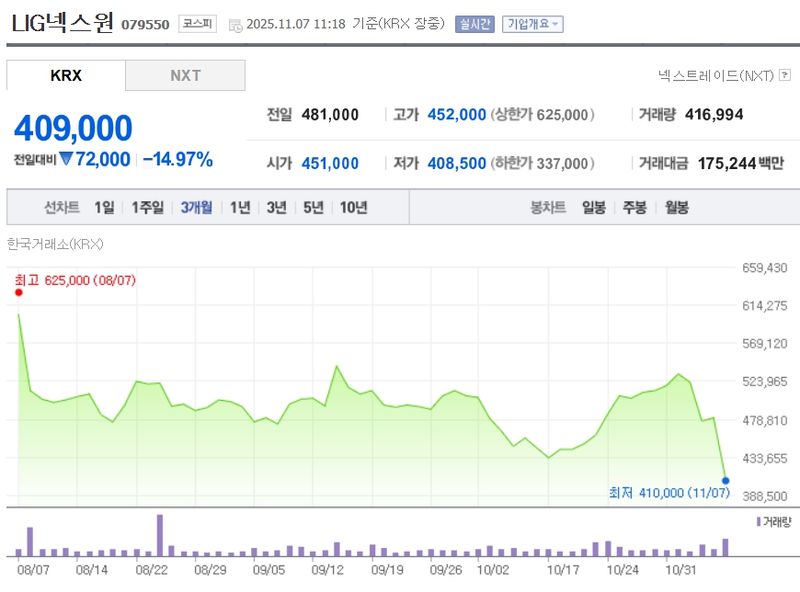Click the tall 08/22 volume bar
Viewport: 800px width, 592px height.
(159, 536)
